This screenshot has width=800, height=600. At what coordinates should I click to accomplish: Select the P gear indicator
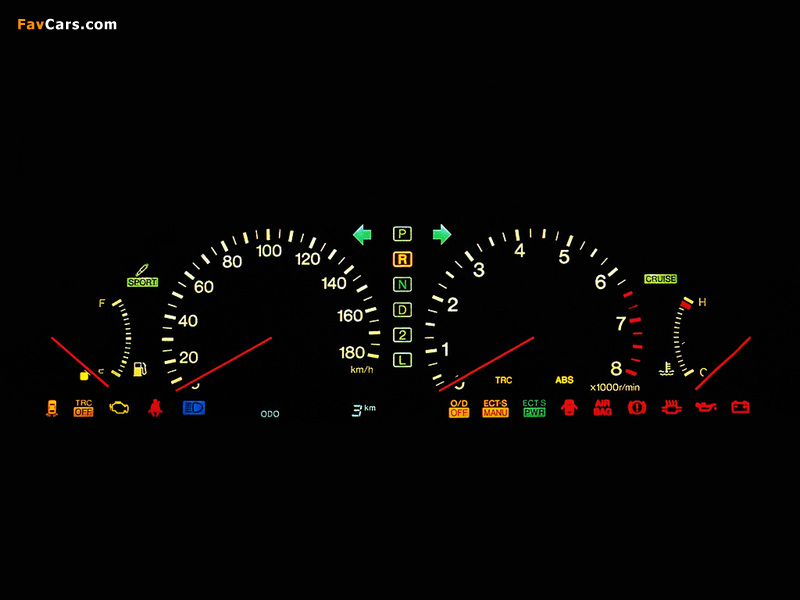pyautogui.click(x=402, y=234)
